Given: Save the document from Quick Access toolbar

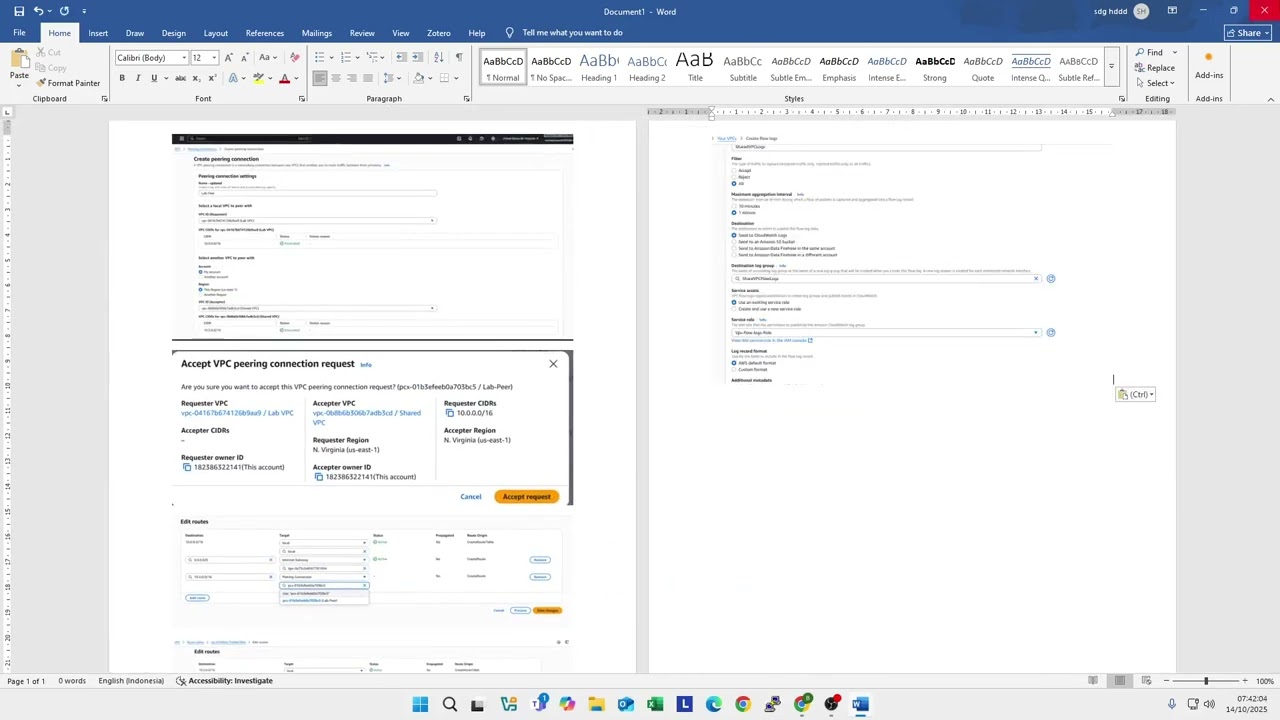Looking at the screenshot, I should coord(19,11).
